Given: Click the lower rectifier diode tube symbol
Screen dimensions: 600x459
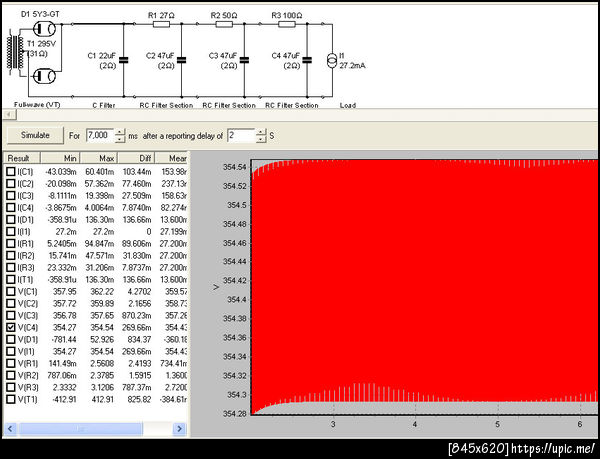Looking at the screenshot, I should 44,76.
